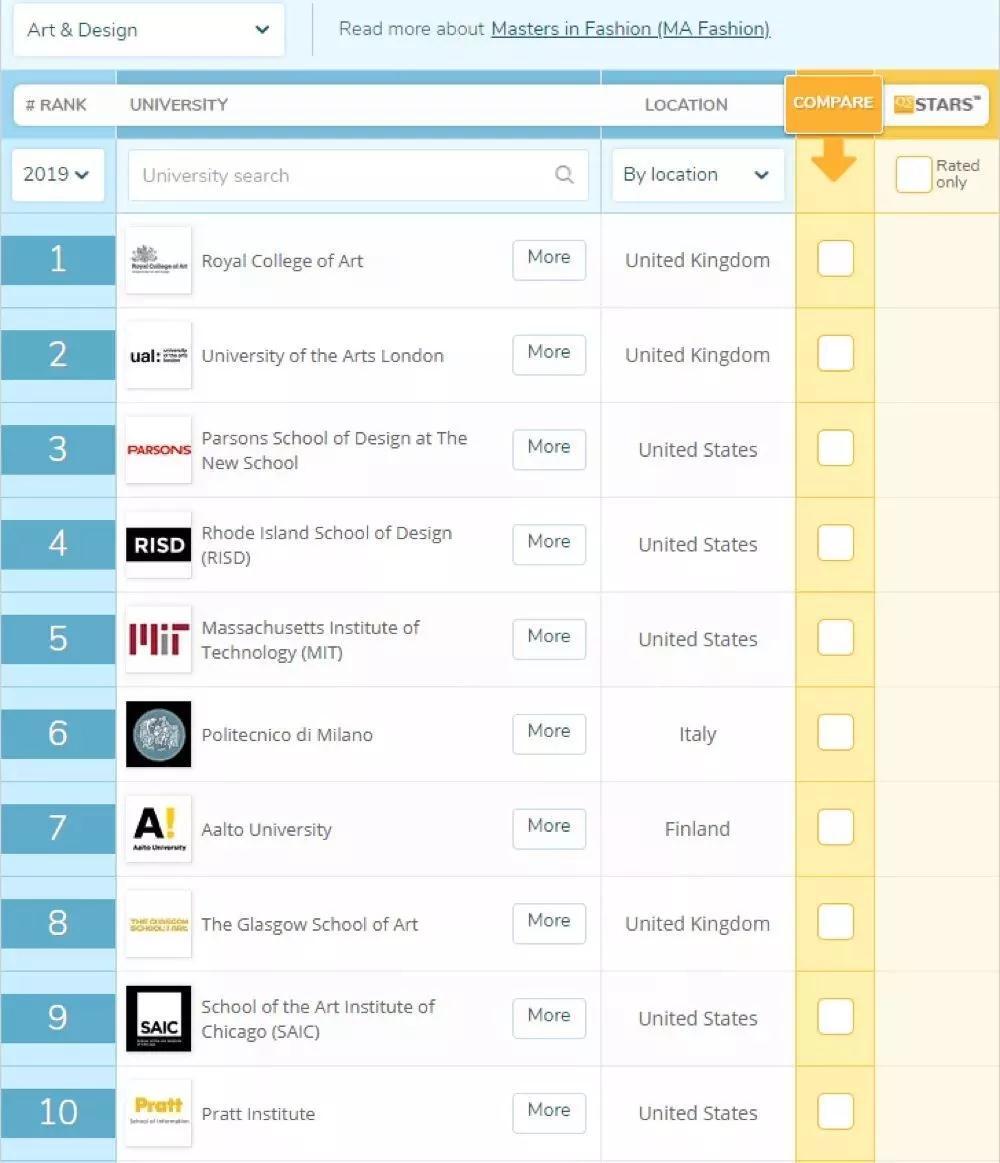Check compare box for Rhode Island School of Design
The width and height of the screenshot is (1000, 1163).
click(x=835, y=543)
